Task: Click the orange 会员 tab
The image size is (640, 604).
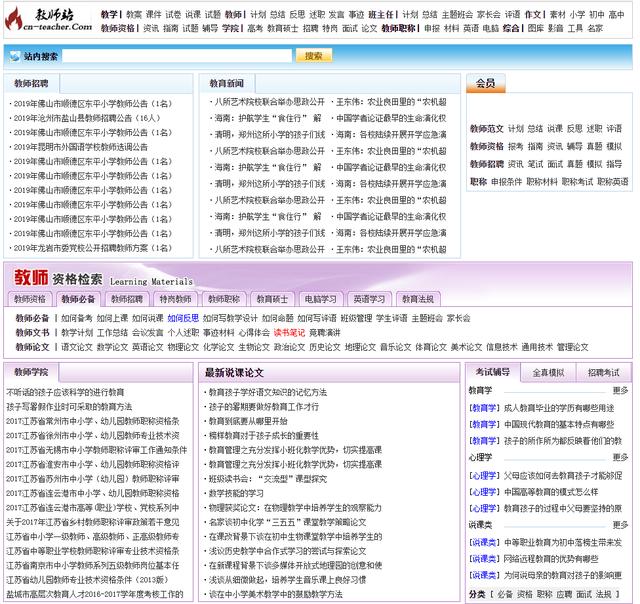Action: [x=486, y=83]
